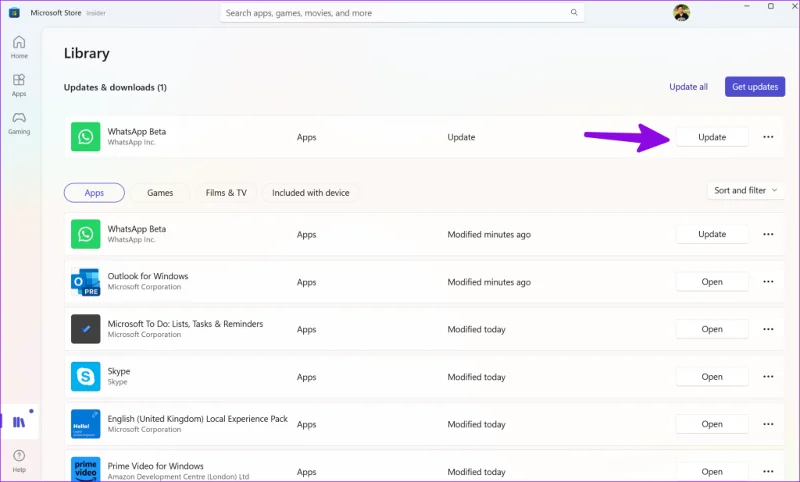This screenshot has width=800, height=482.
Task: Click the search magnifier icon
Action: coord(574,12)
